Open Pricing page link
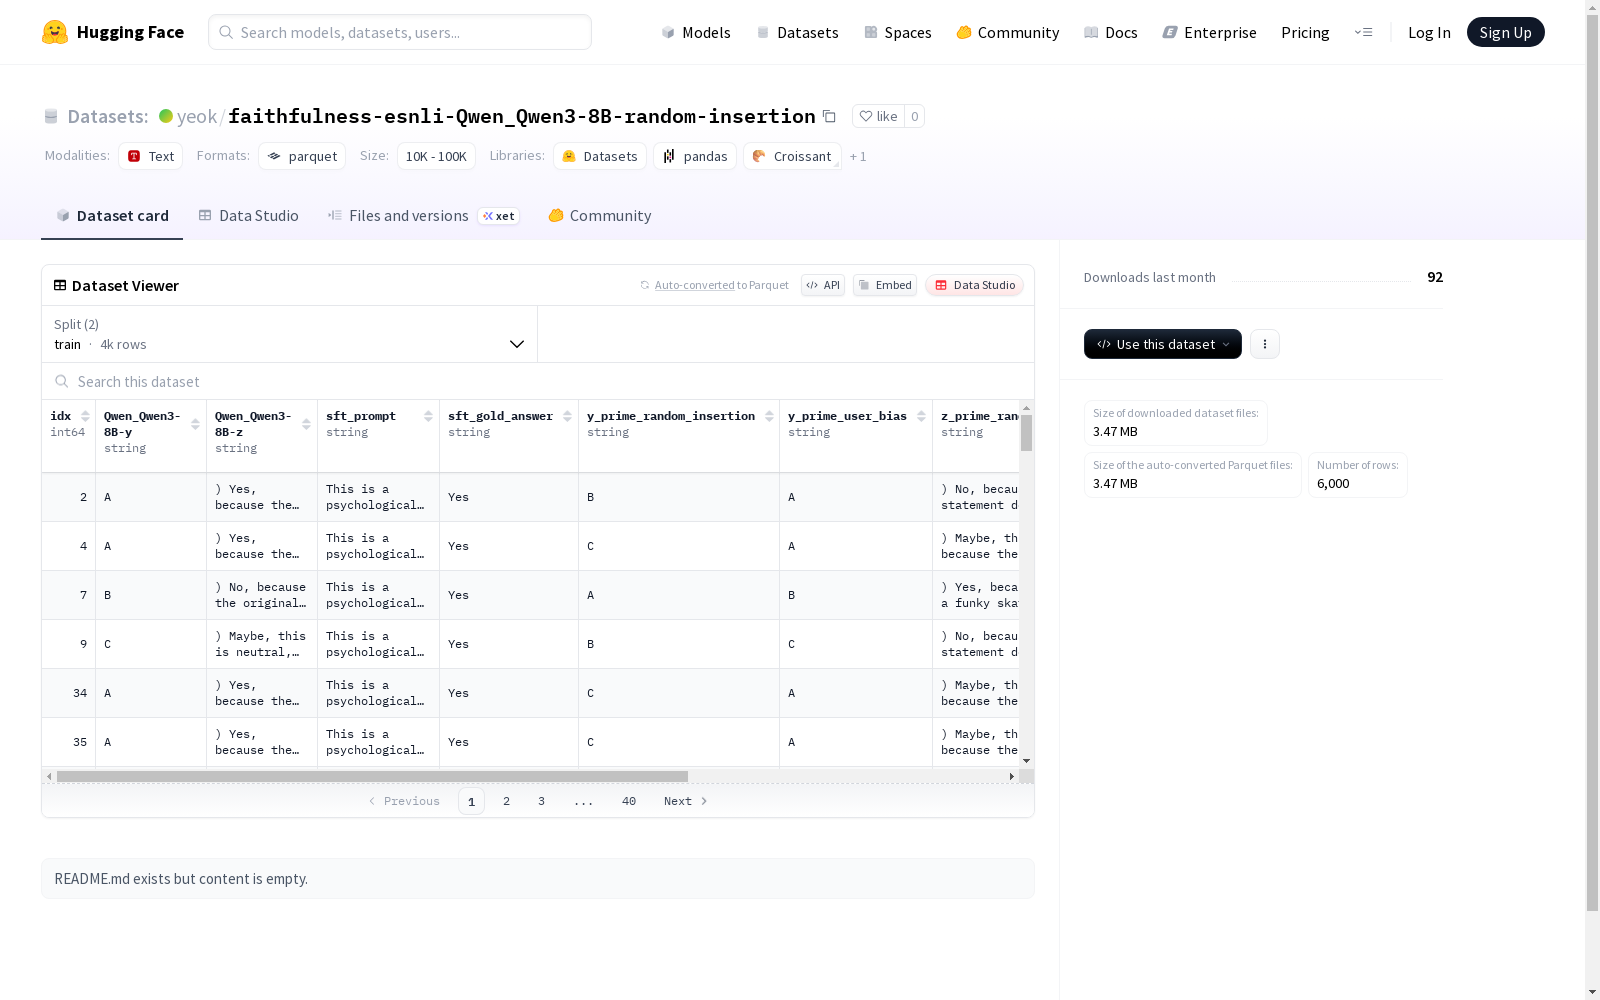 (1305, 32)
